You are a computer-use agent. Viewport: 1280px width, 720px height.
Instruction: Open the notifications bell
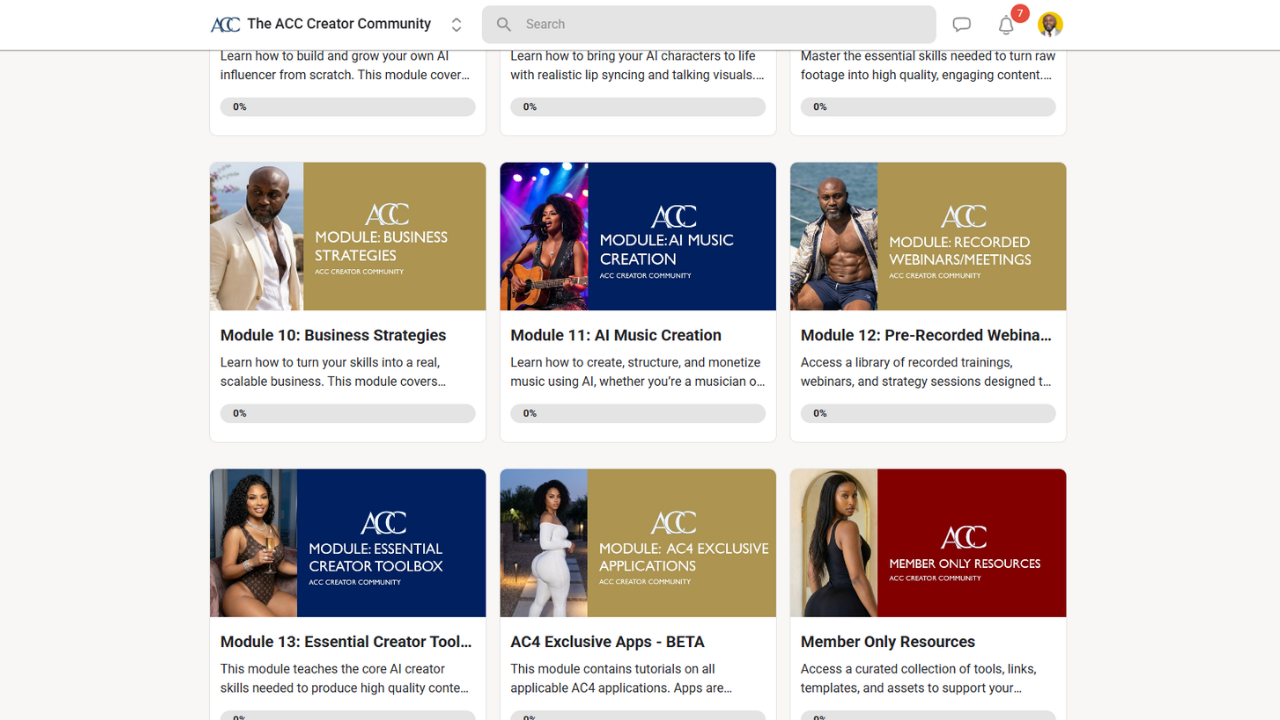pyautogui.click(x=1007, y=25)
